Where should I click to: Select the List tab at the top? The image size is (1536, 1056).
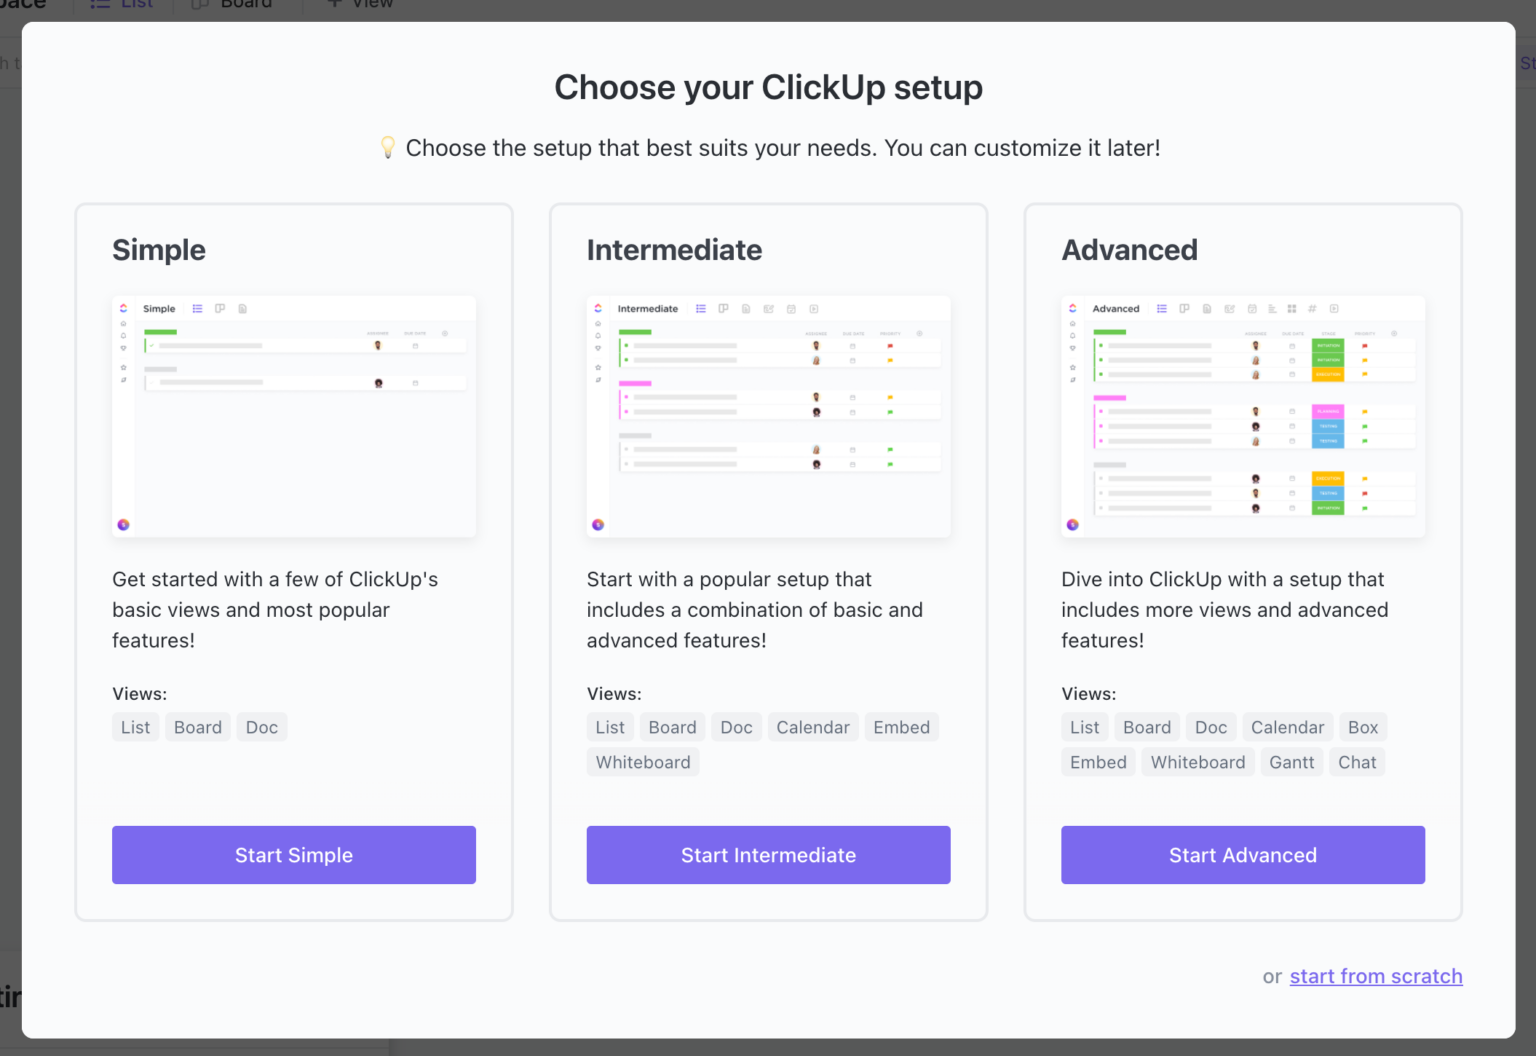coord(122,5)
